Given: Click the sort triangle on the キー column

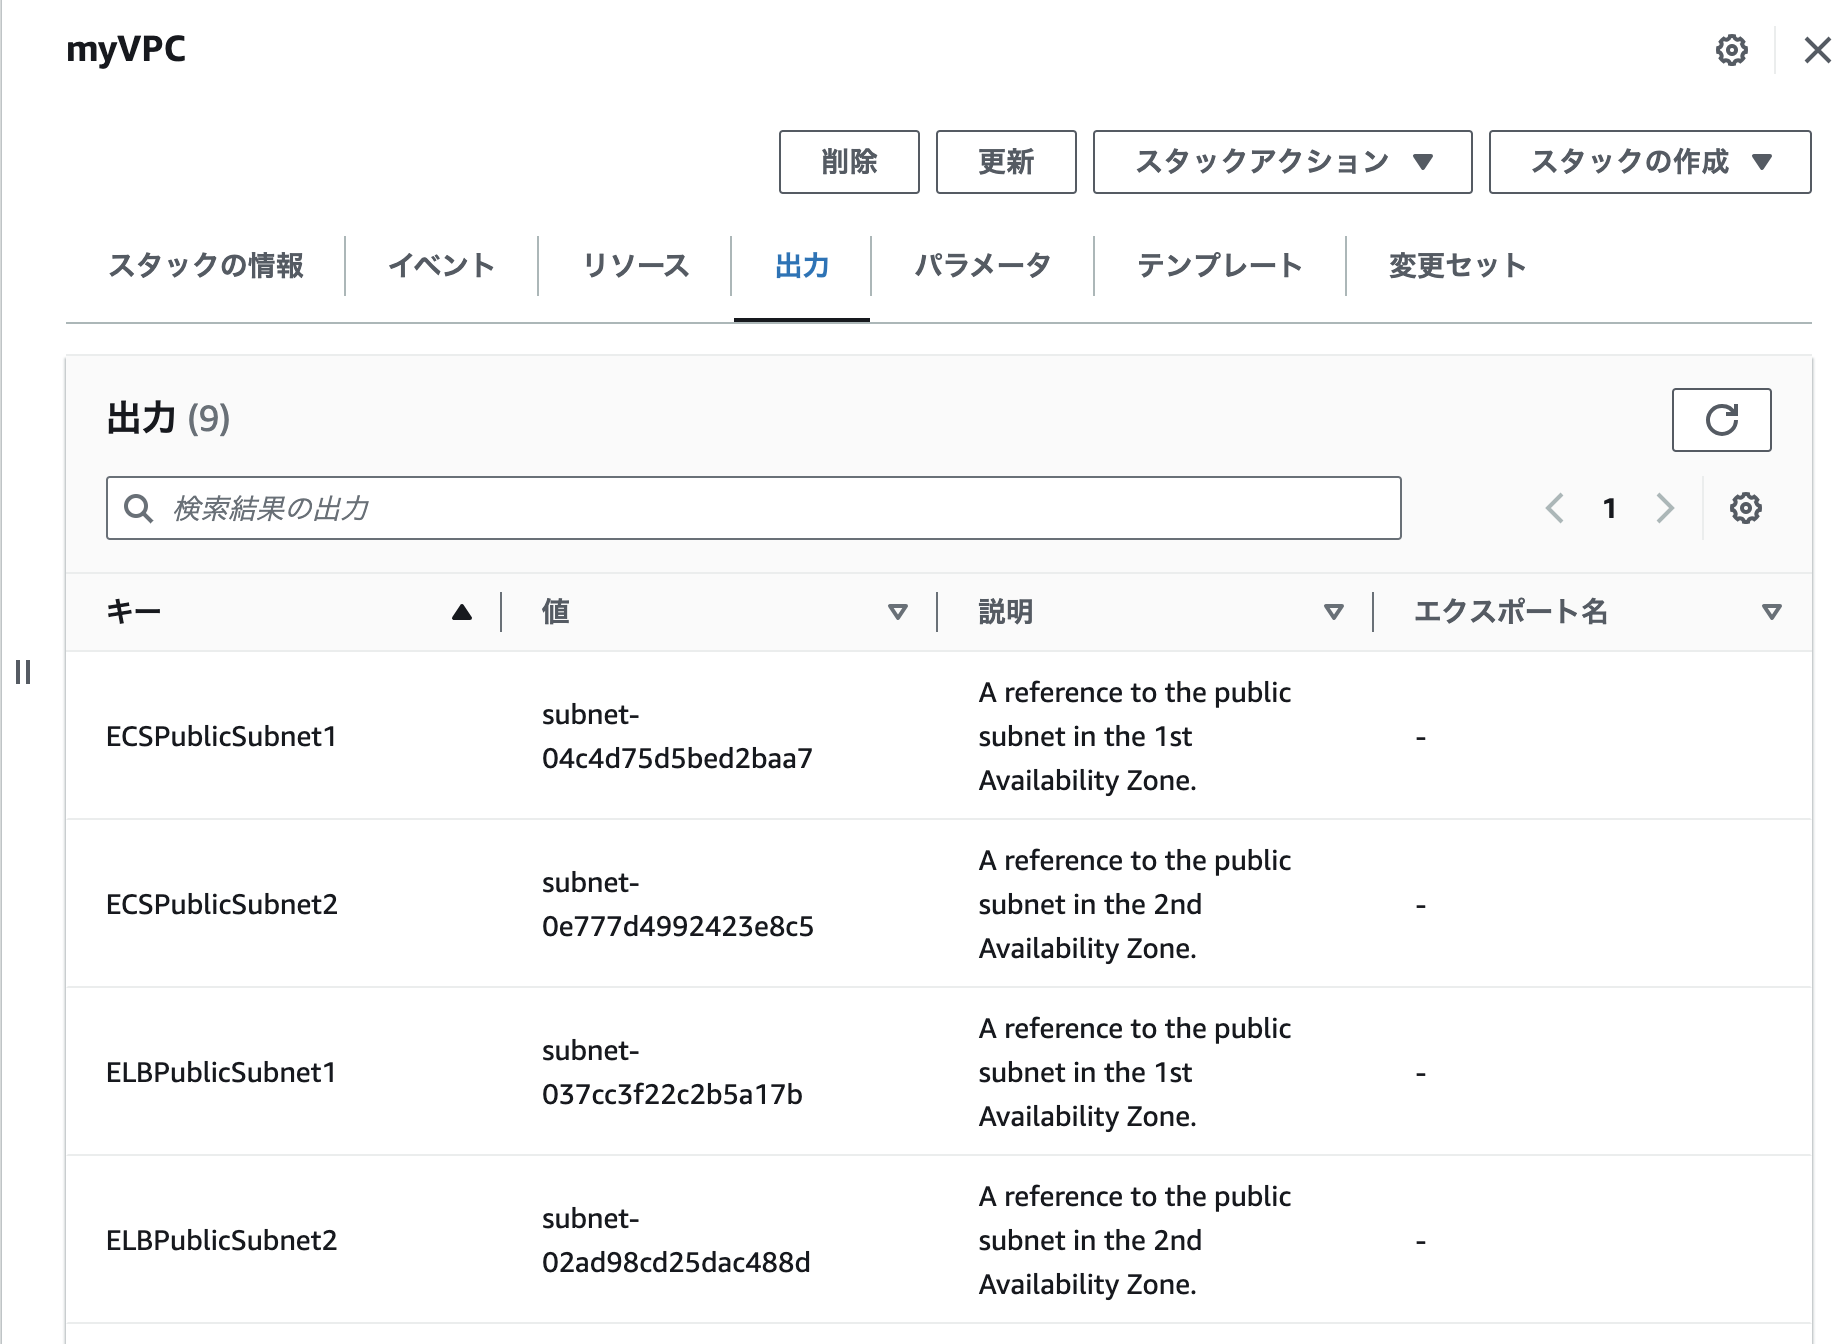Looking at the screenshot, I should coord(461,611).
